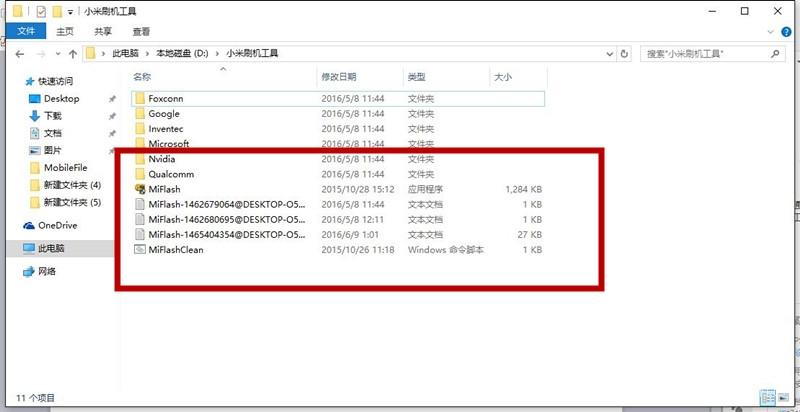
Task: Select the Foxconn folder
Action: point(338,98)
